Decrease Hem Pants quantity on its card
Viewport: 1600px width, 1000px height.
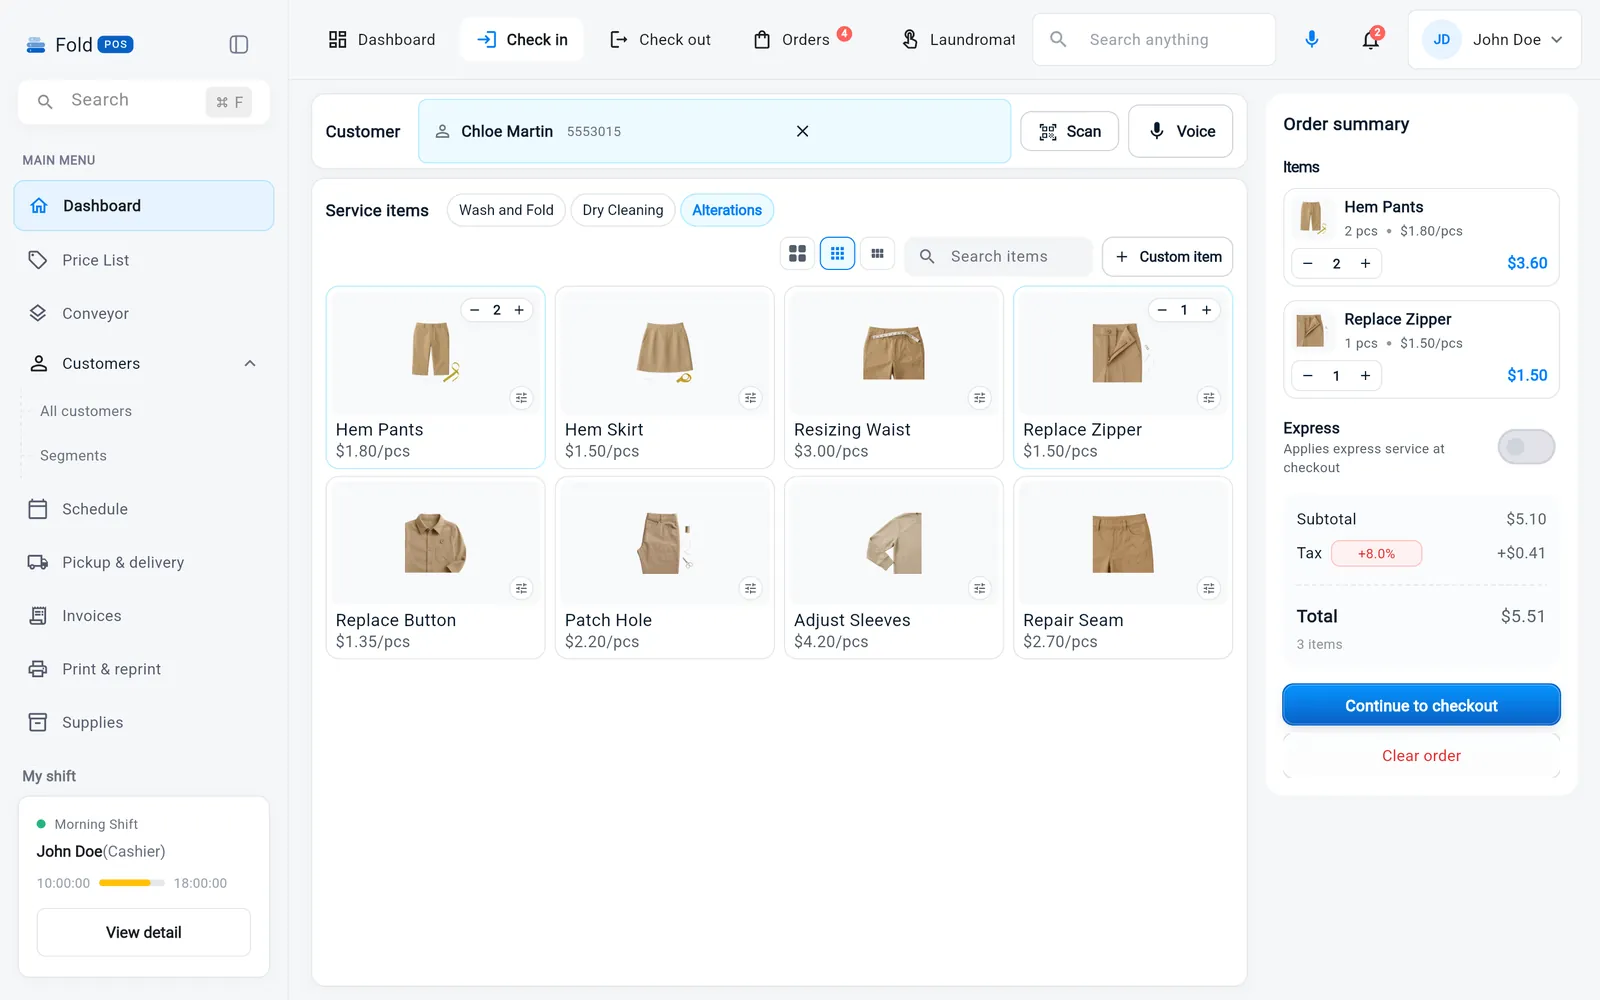coord(474,310)
